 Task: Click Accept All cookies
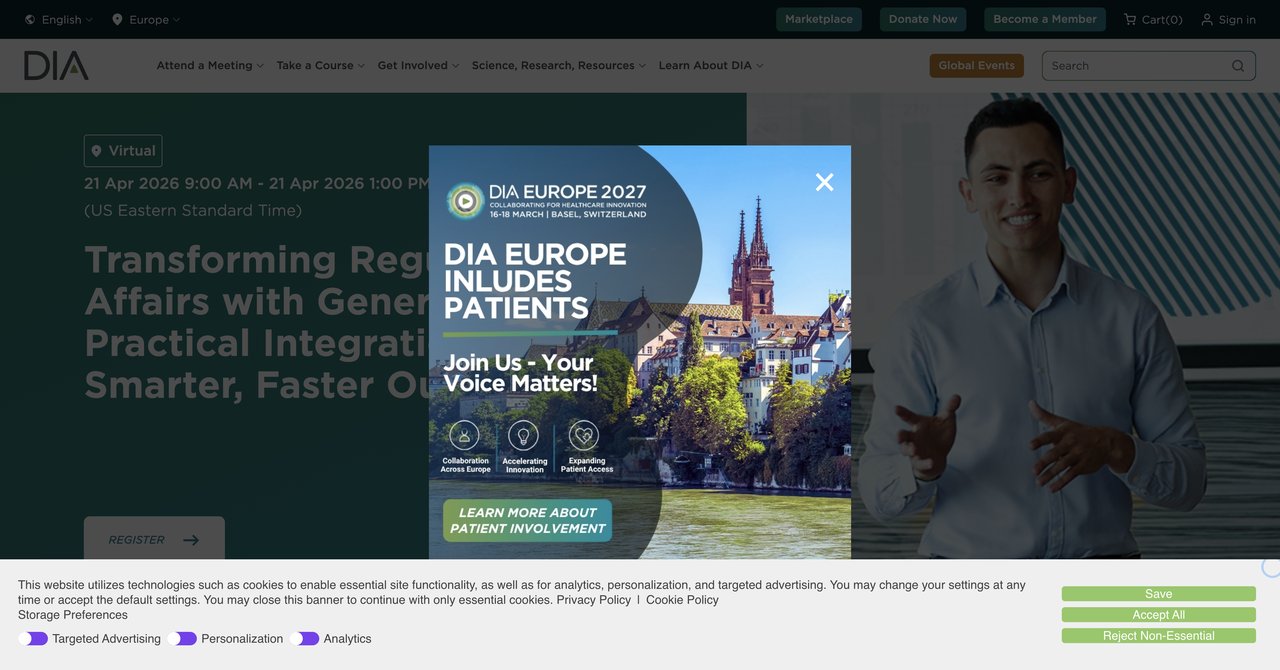point(1158,615)
